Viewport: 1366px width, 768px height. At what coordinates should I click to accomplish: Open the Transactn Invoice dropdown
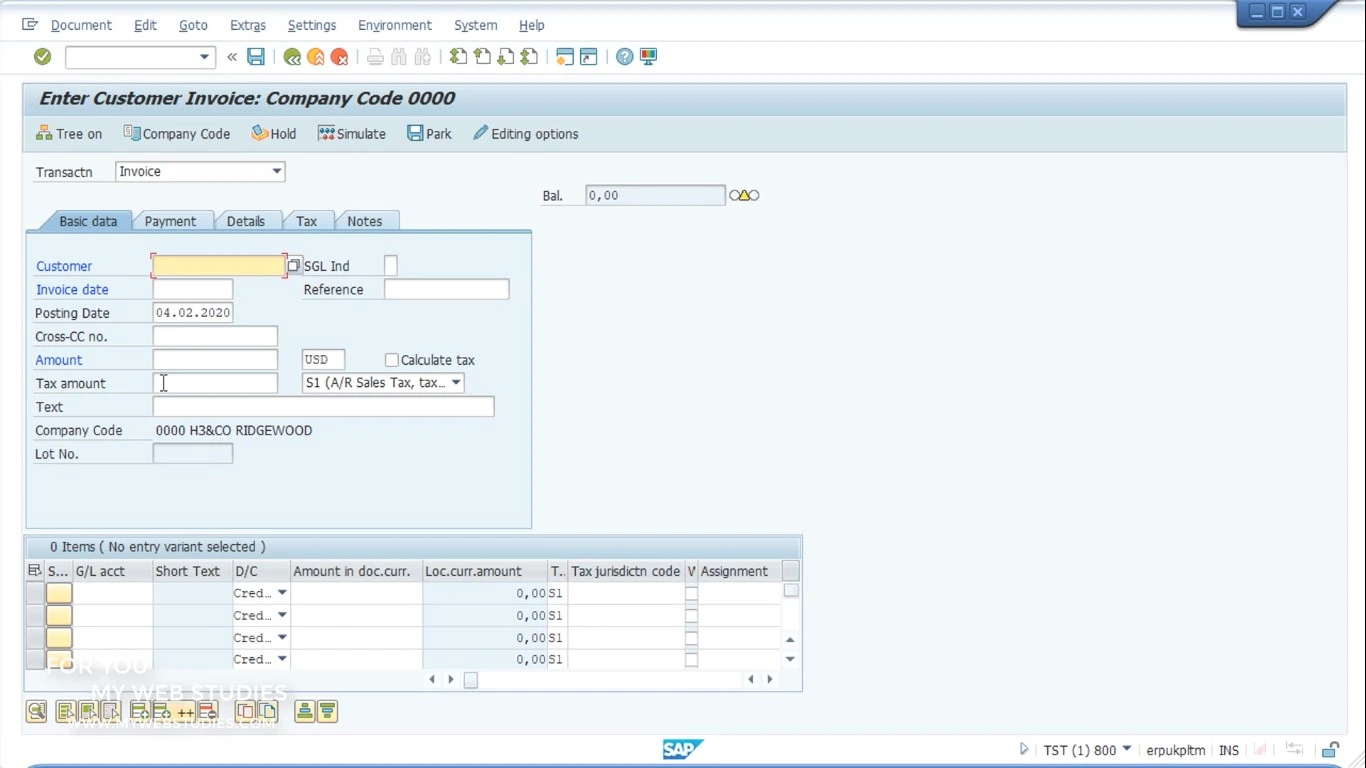click(277, 172)
